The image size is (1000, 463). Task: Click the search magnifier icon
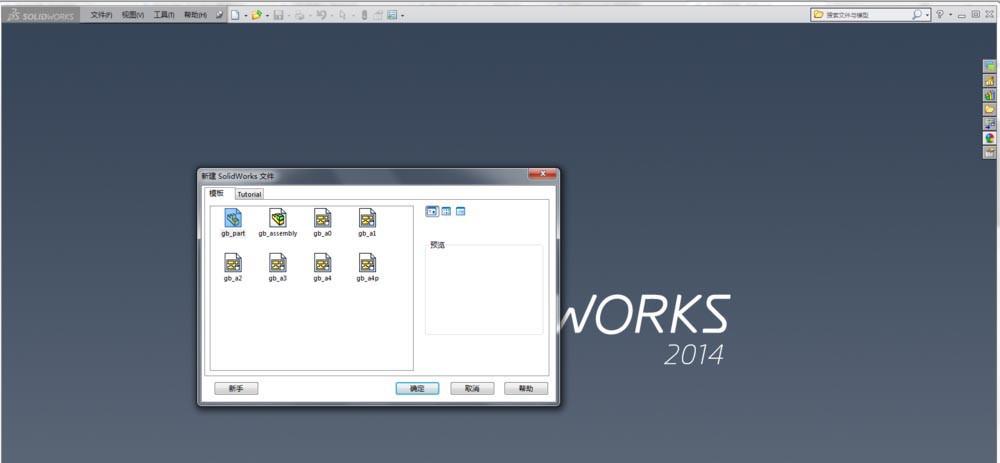click(917, 14)
